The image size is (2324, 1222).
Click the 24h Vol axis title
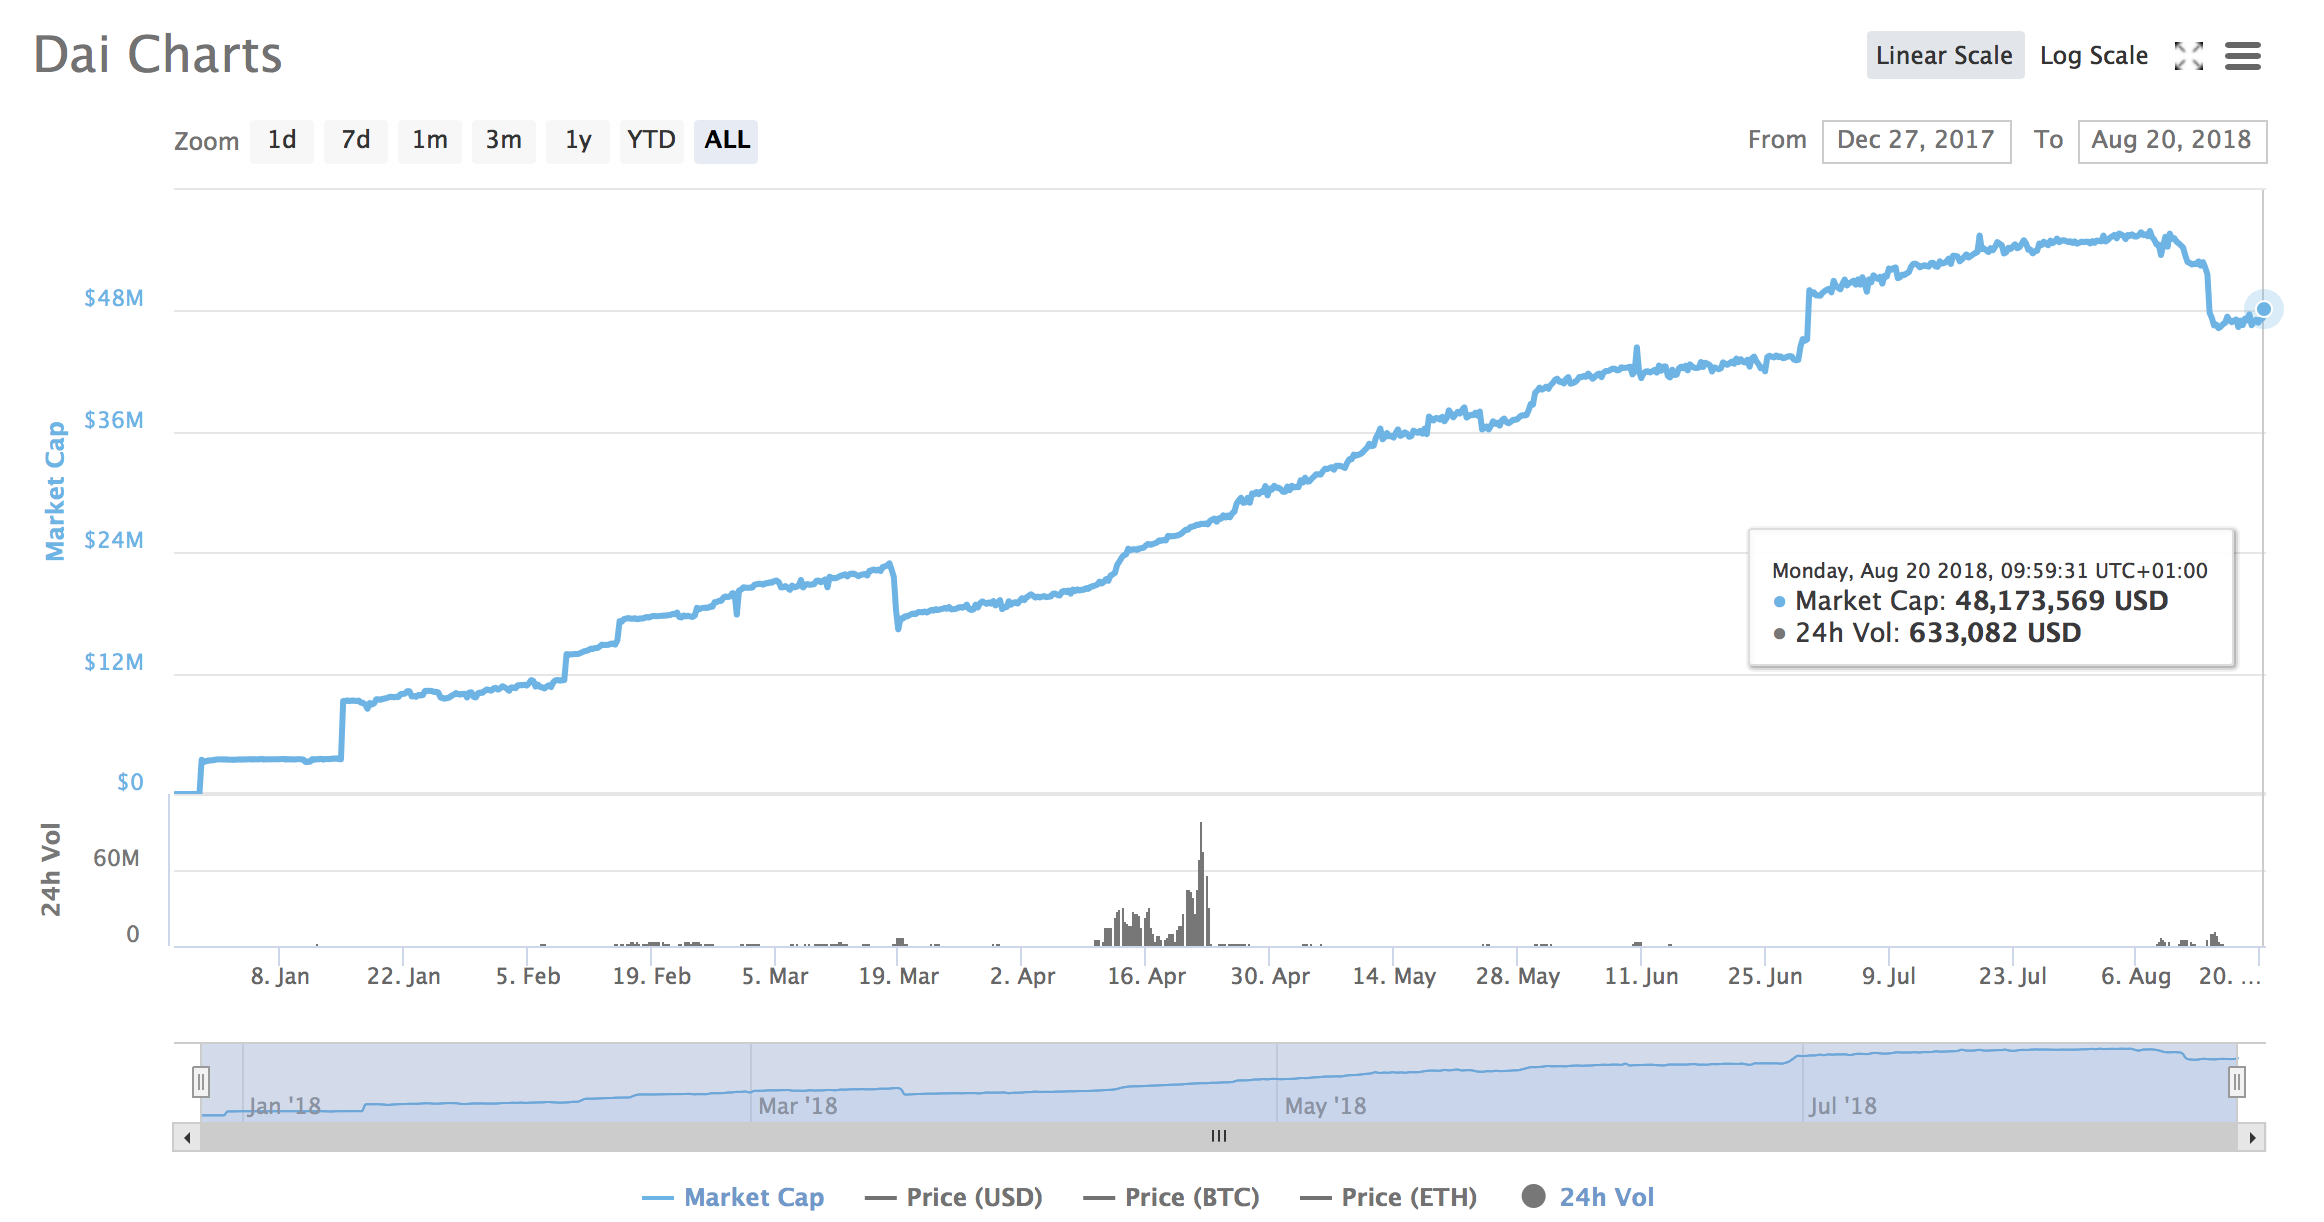click(x=51, y=870)
